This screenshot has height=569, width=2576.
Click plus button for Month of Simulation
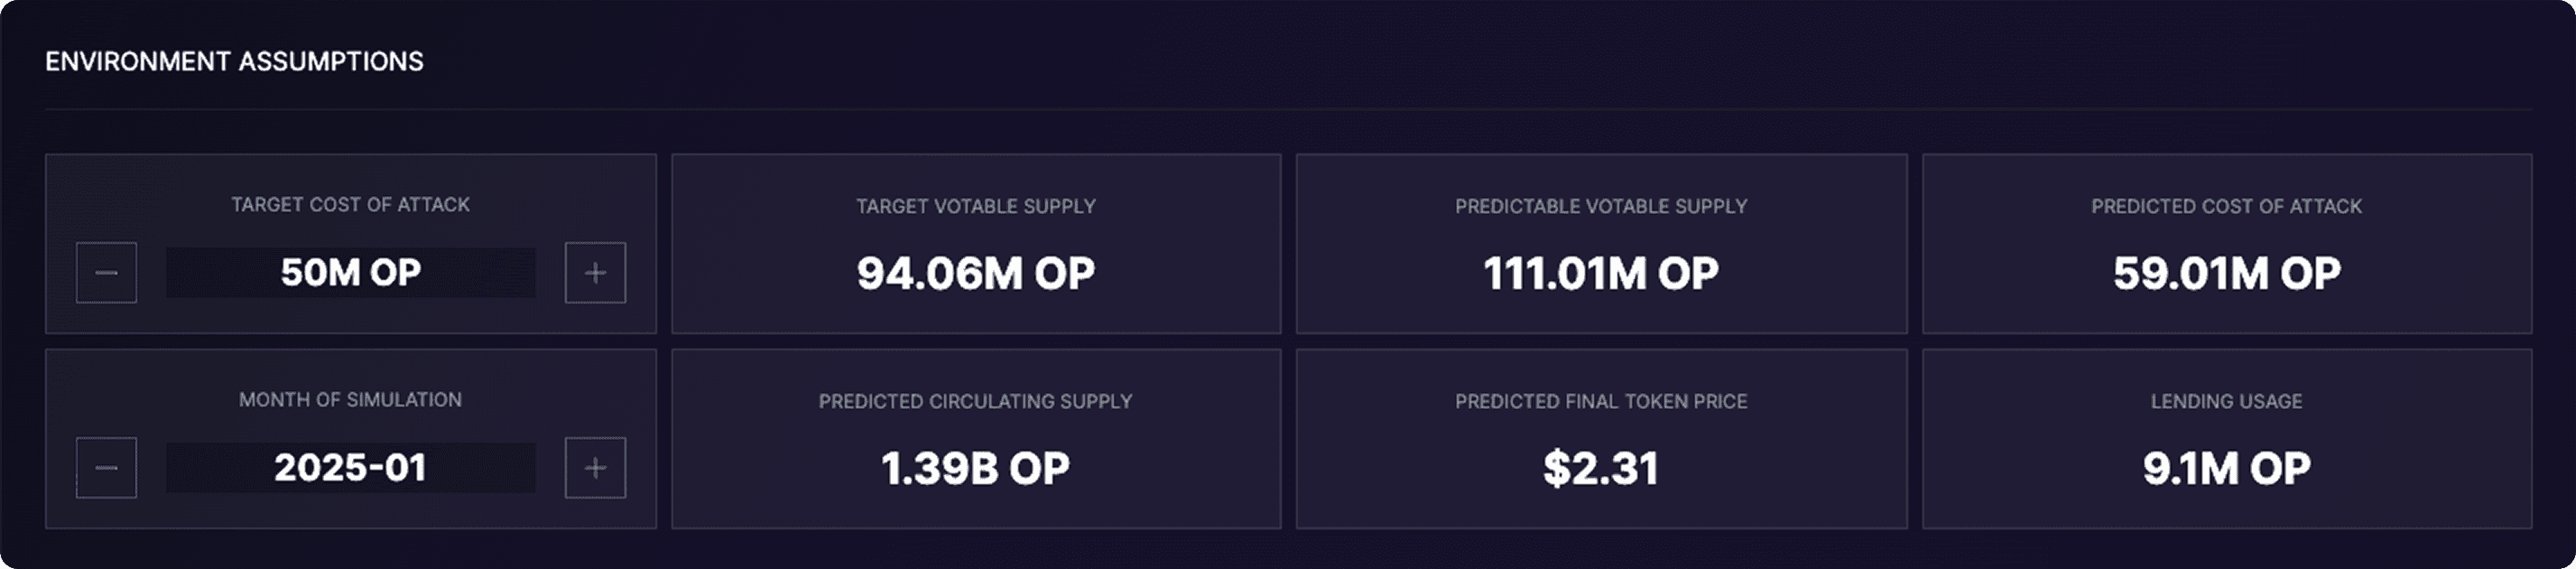point(595,467)
